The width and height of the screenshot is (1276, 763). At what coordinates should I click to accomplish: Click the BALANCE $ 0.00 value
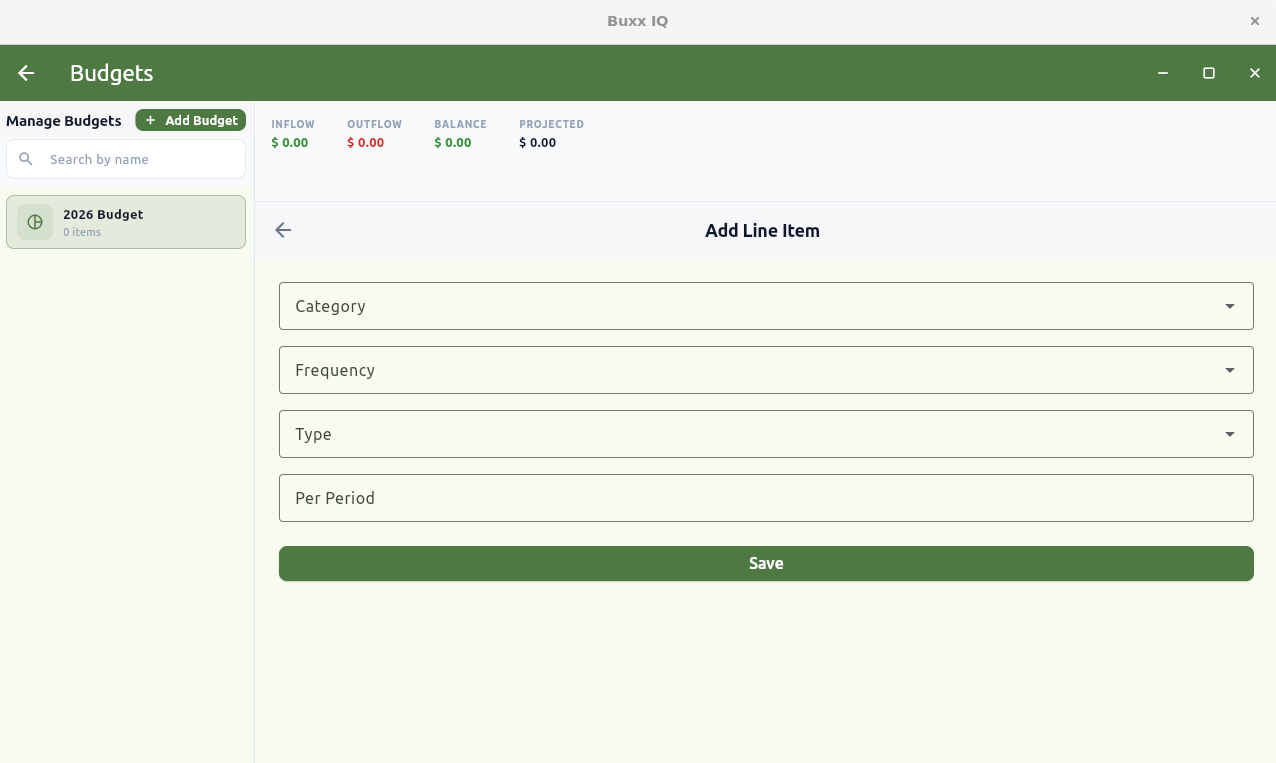(453, 143)
